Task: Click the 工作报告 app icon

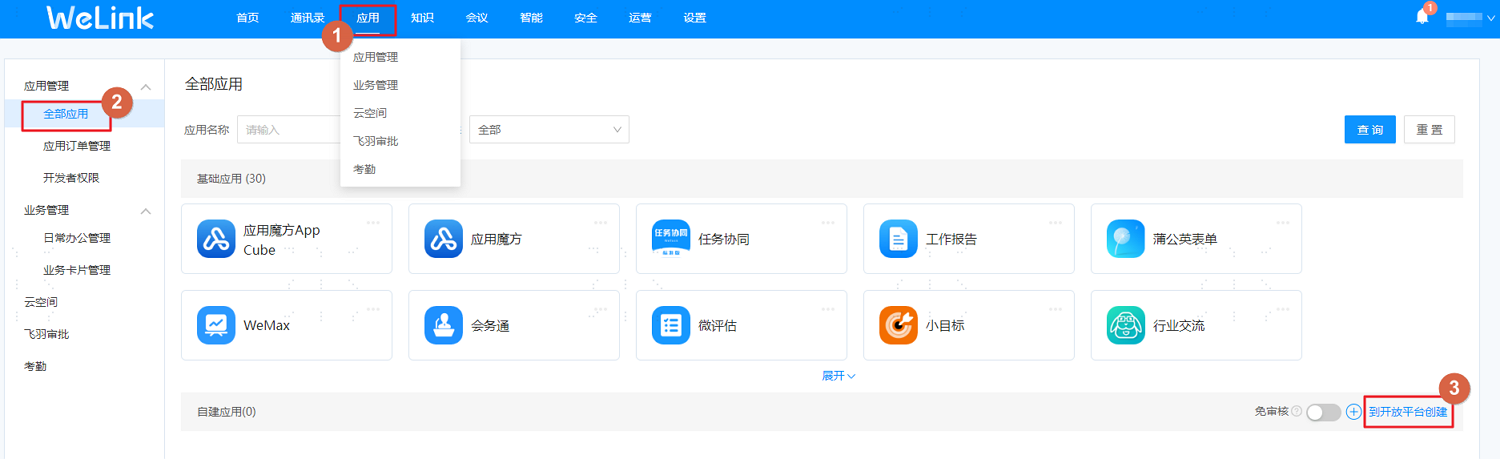Action: (x=898, y=239)
